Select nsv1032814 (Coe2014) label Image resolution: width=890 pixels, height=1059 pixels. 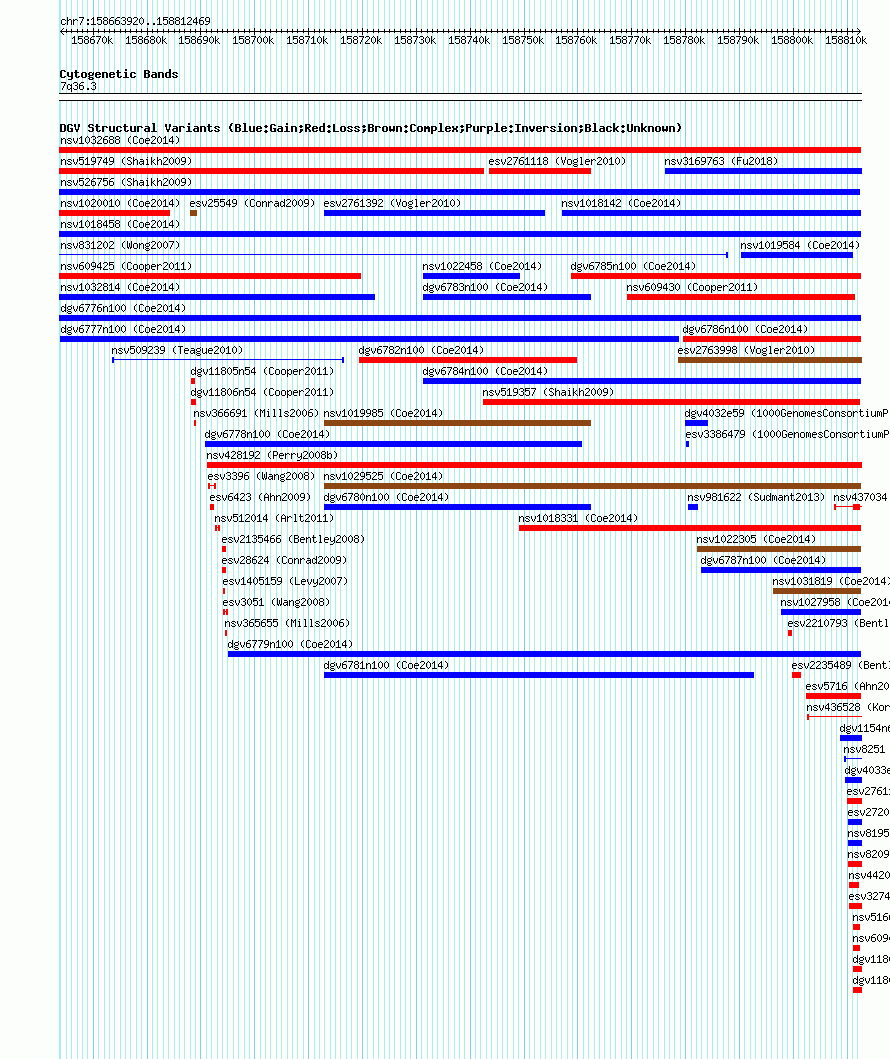[x=120, y=287]
